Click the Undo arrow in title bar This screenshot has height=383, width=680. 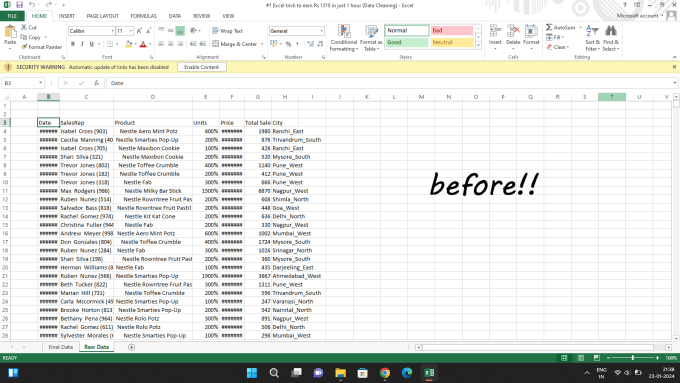32,5
